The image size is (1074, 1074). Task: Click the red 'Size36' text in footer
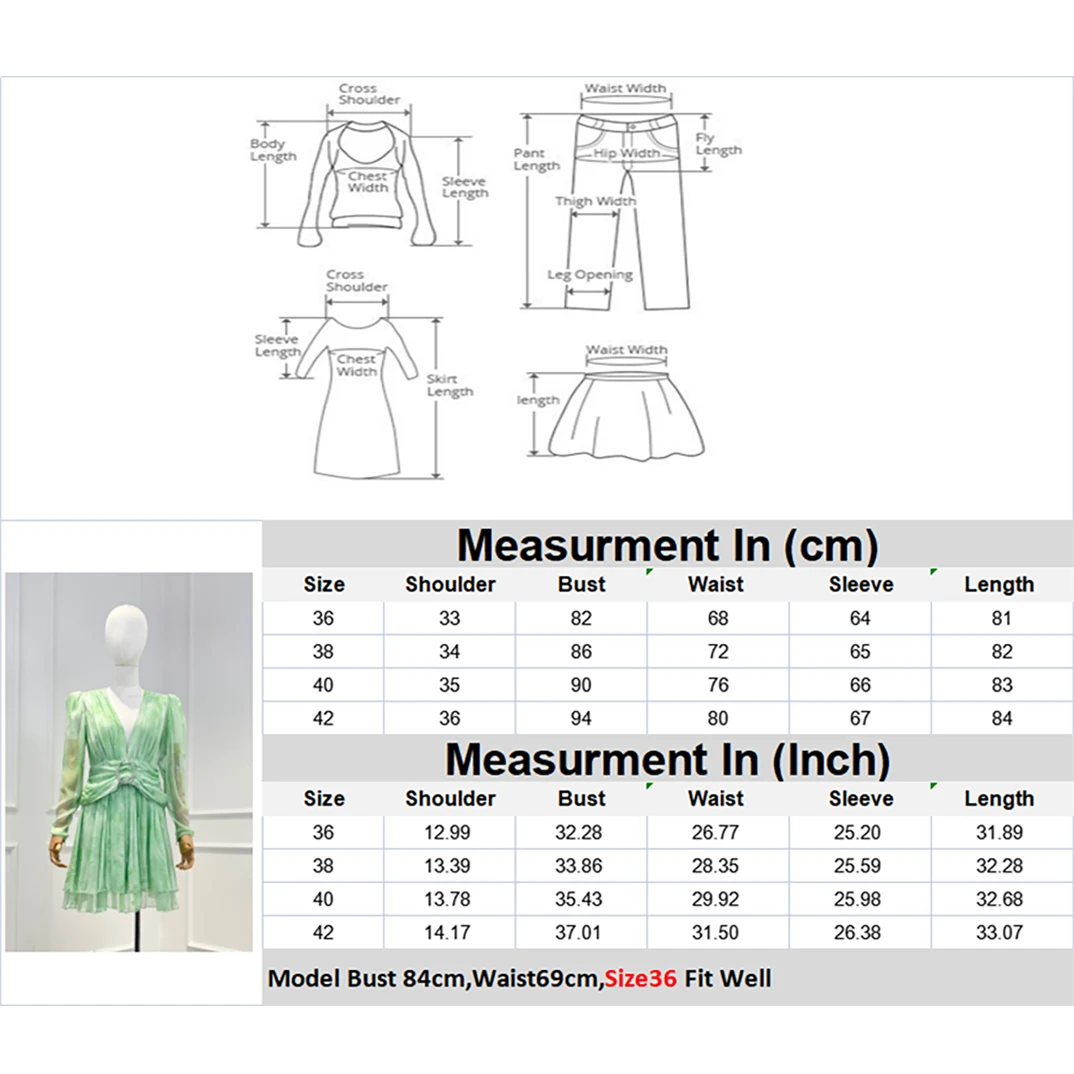pos(640,979)
